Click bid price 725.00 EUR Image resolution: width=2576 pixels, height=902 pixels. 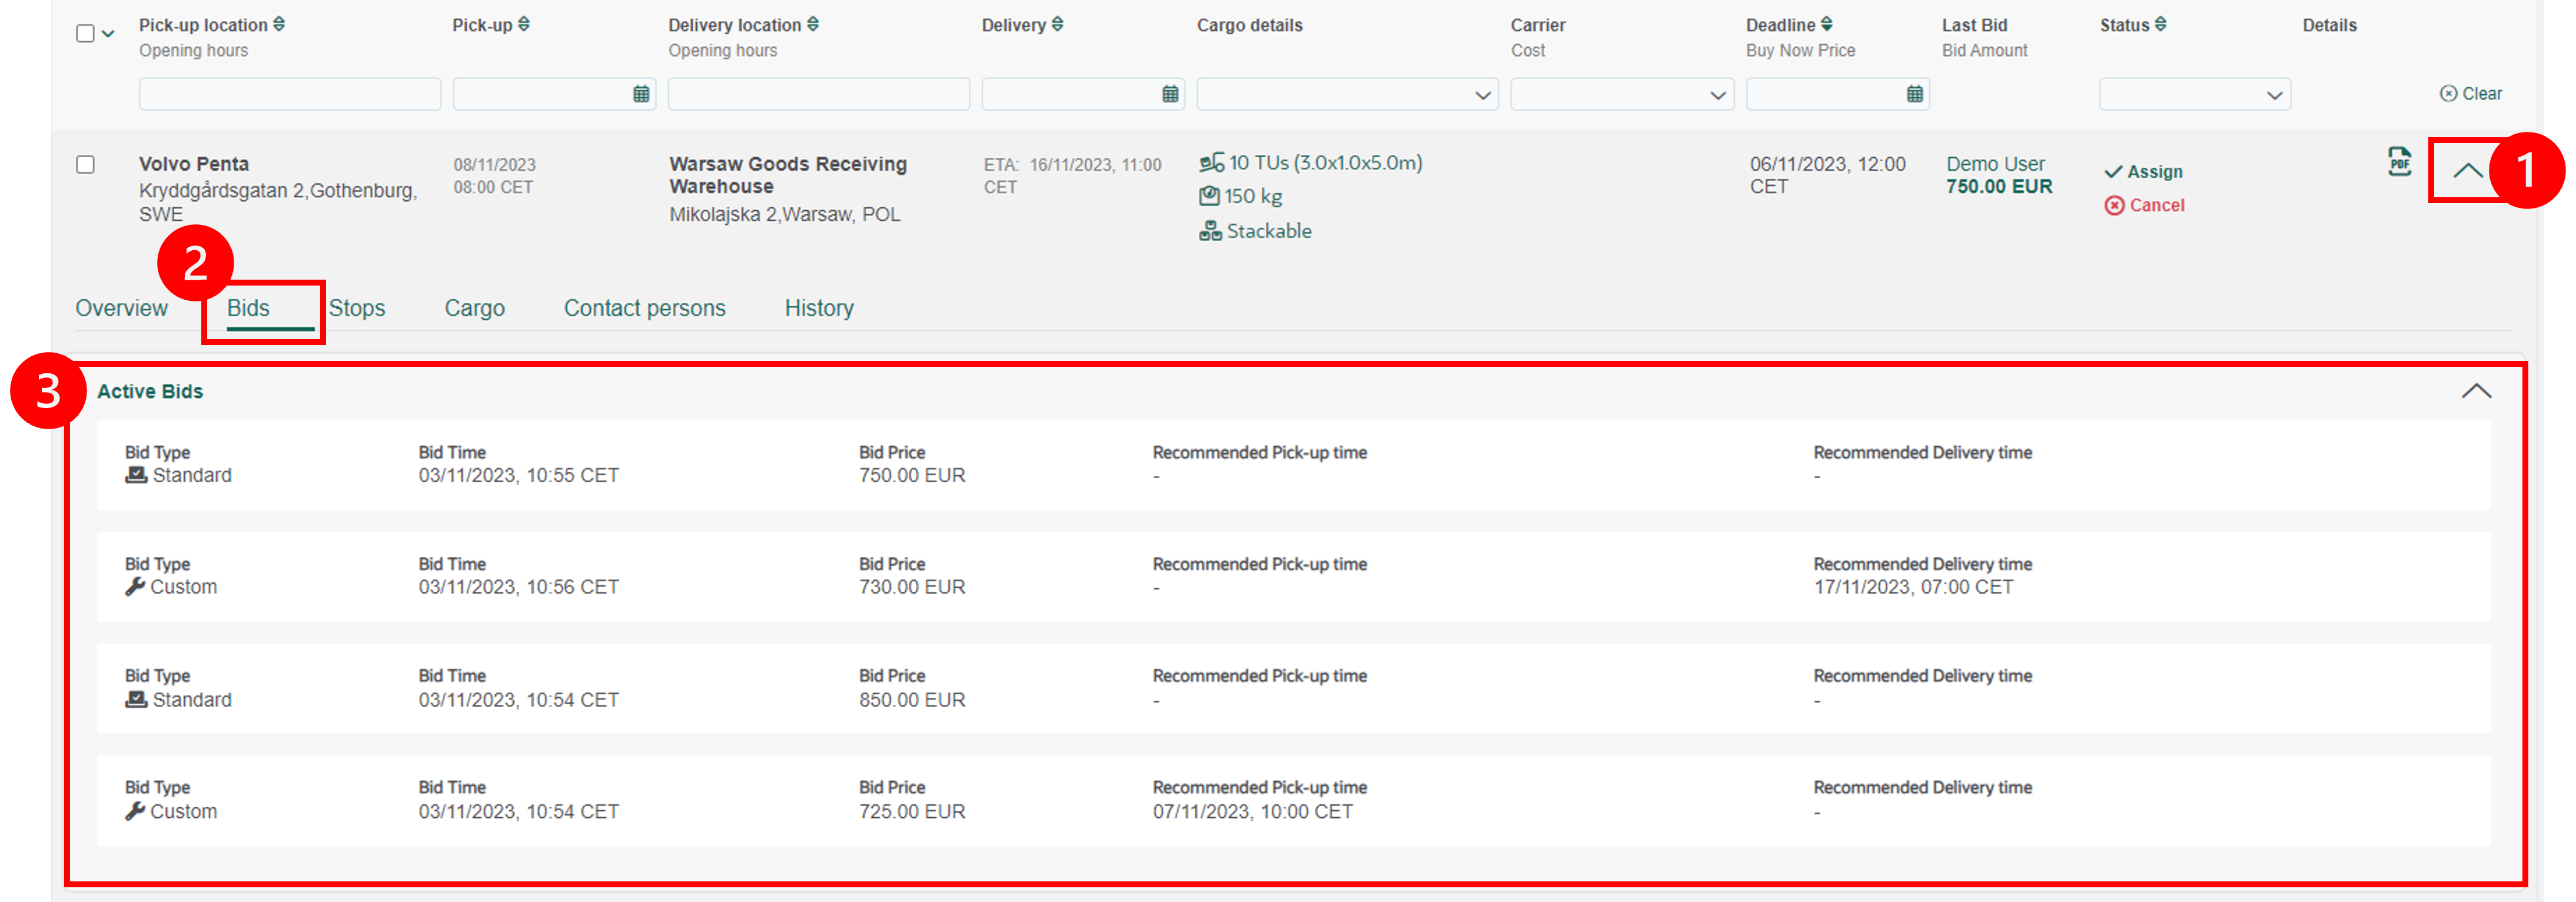(912, 811)
